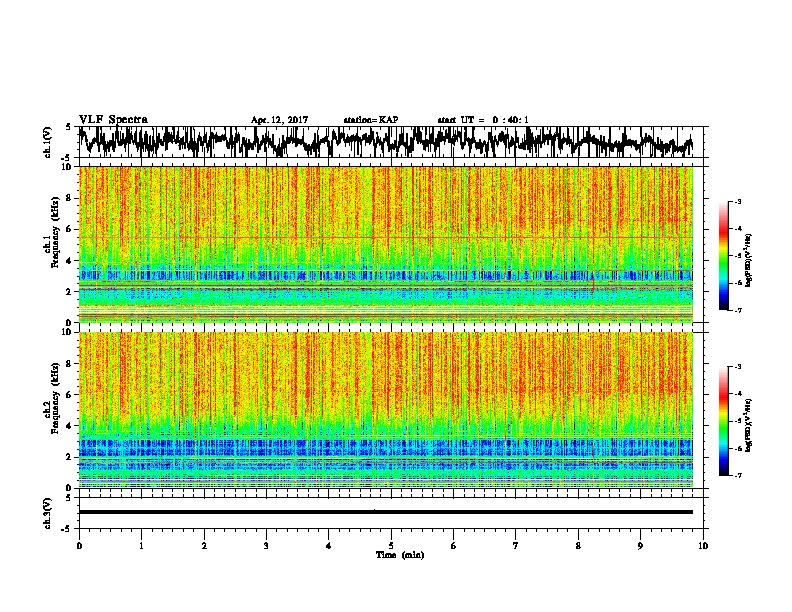Click the ch.2 colorbar units label
Image resolution: width=792 pixels, height=612 pixels.
pyautogui.click(x=749, y=425)
